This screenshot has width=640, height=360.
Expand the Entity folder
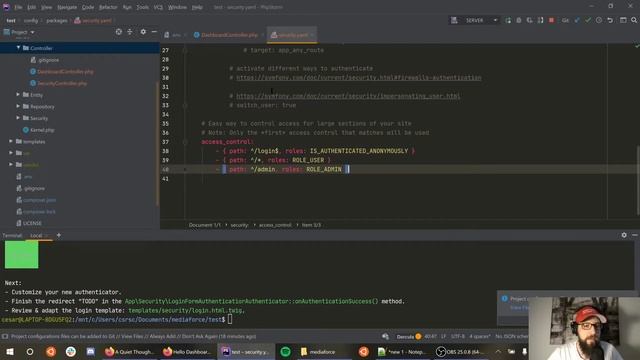18,95
